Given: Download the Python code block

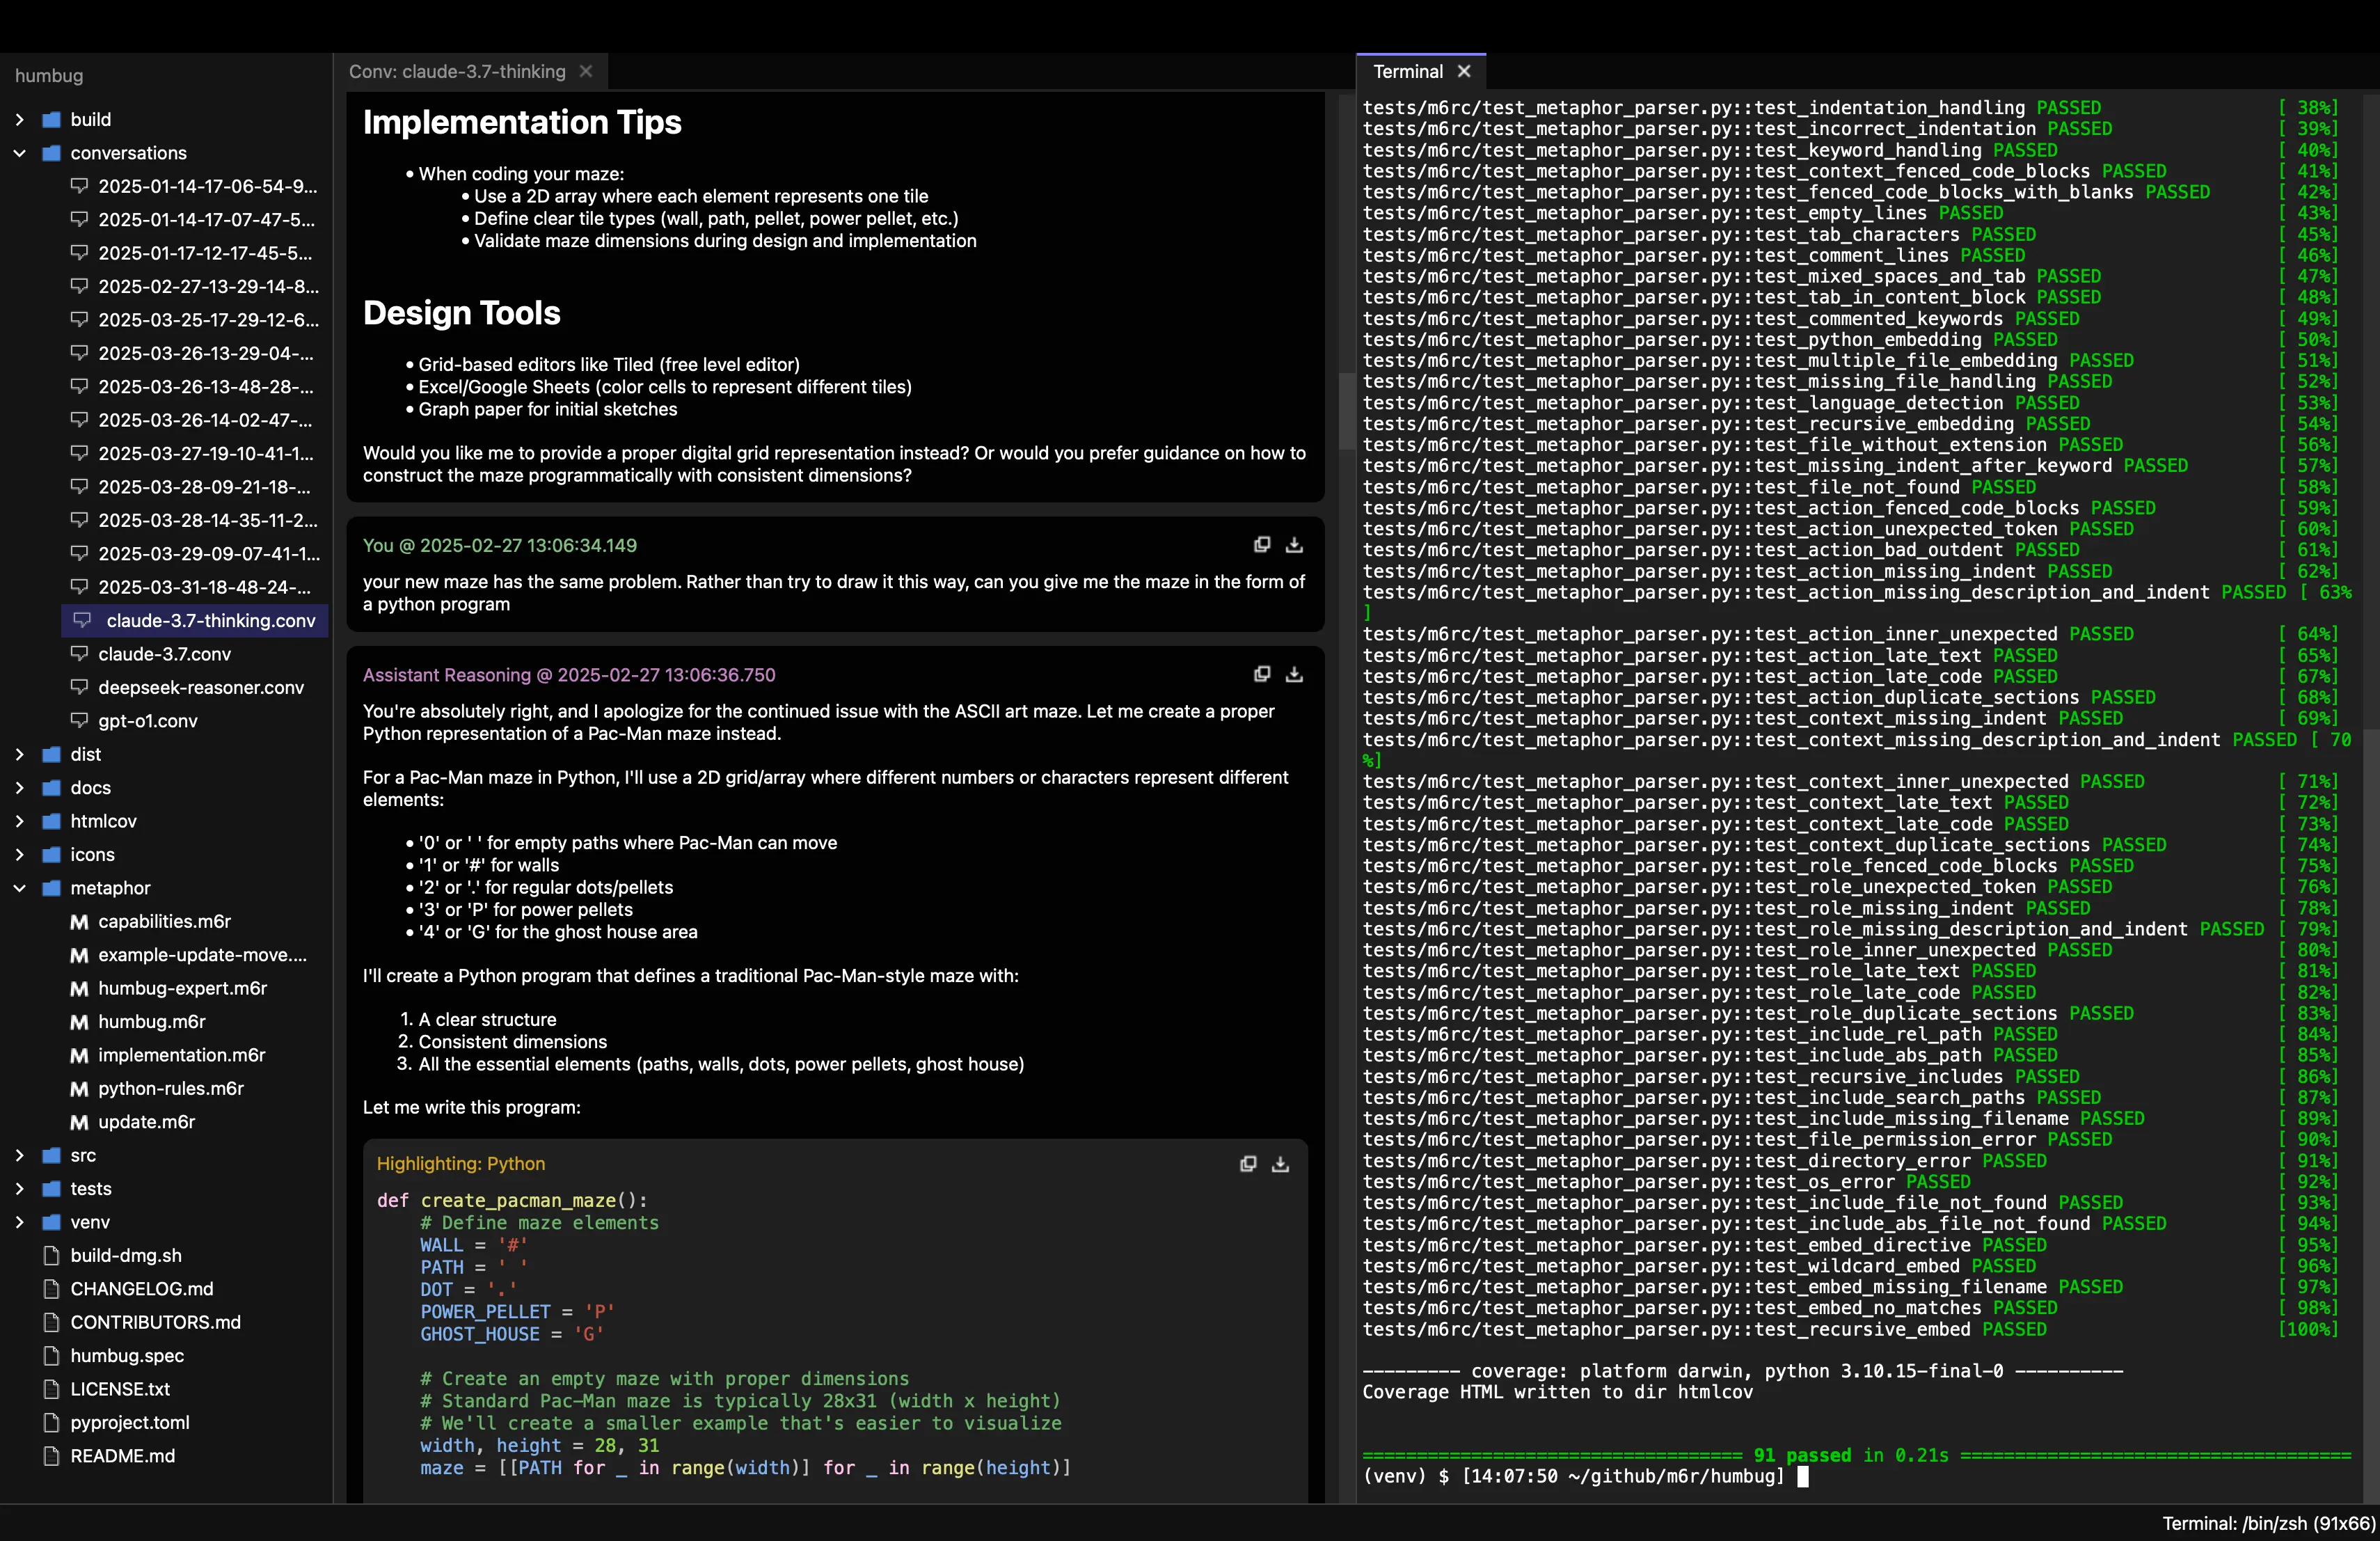Looking at the screenshot, I should point(1280,1164).
